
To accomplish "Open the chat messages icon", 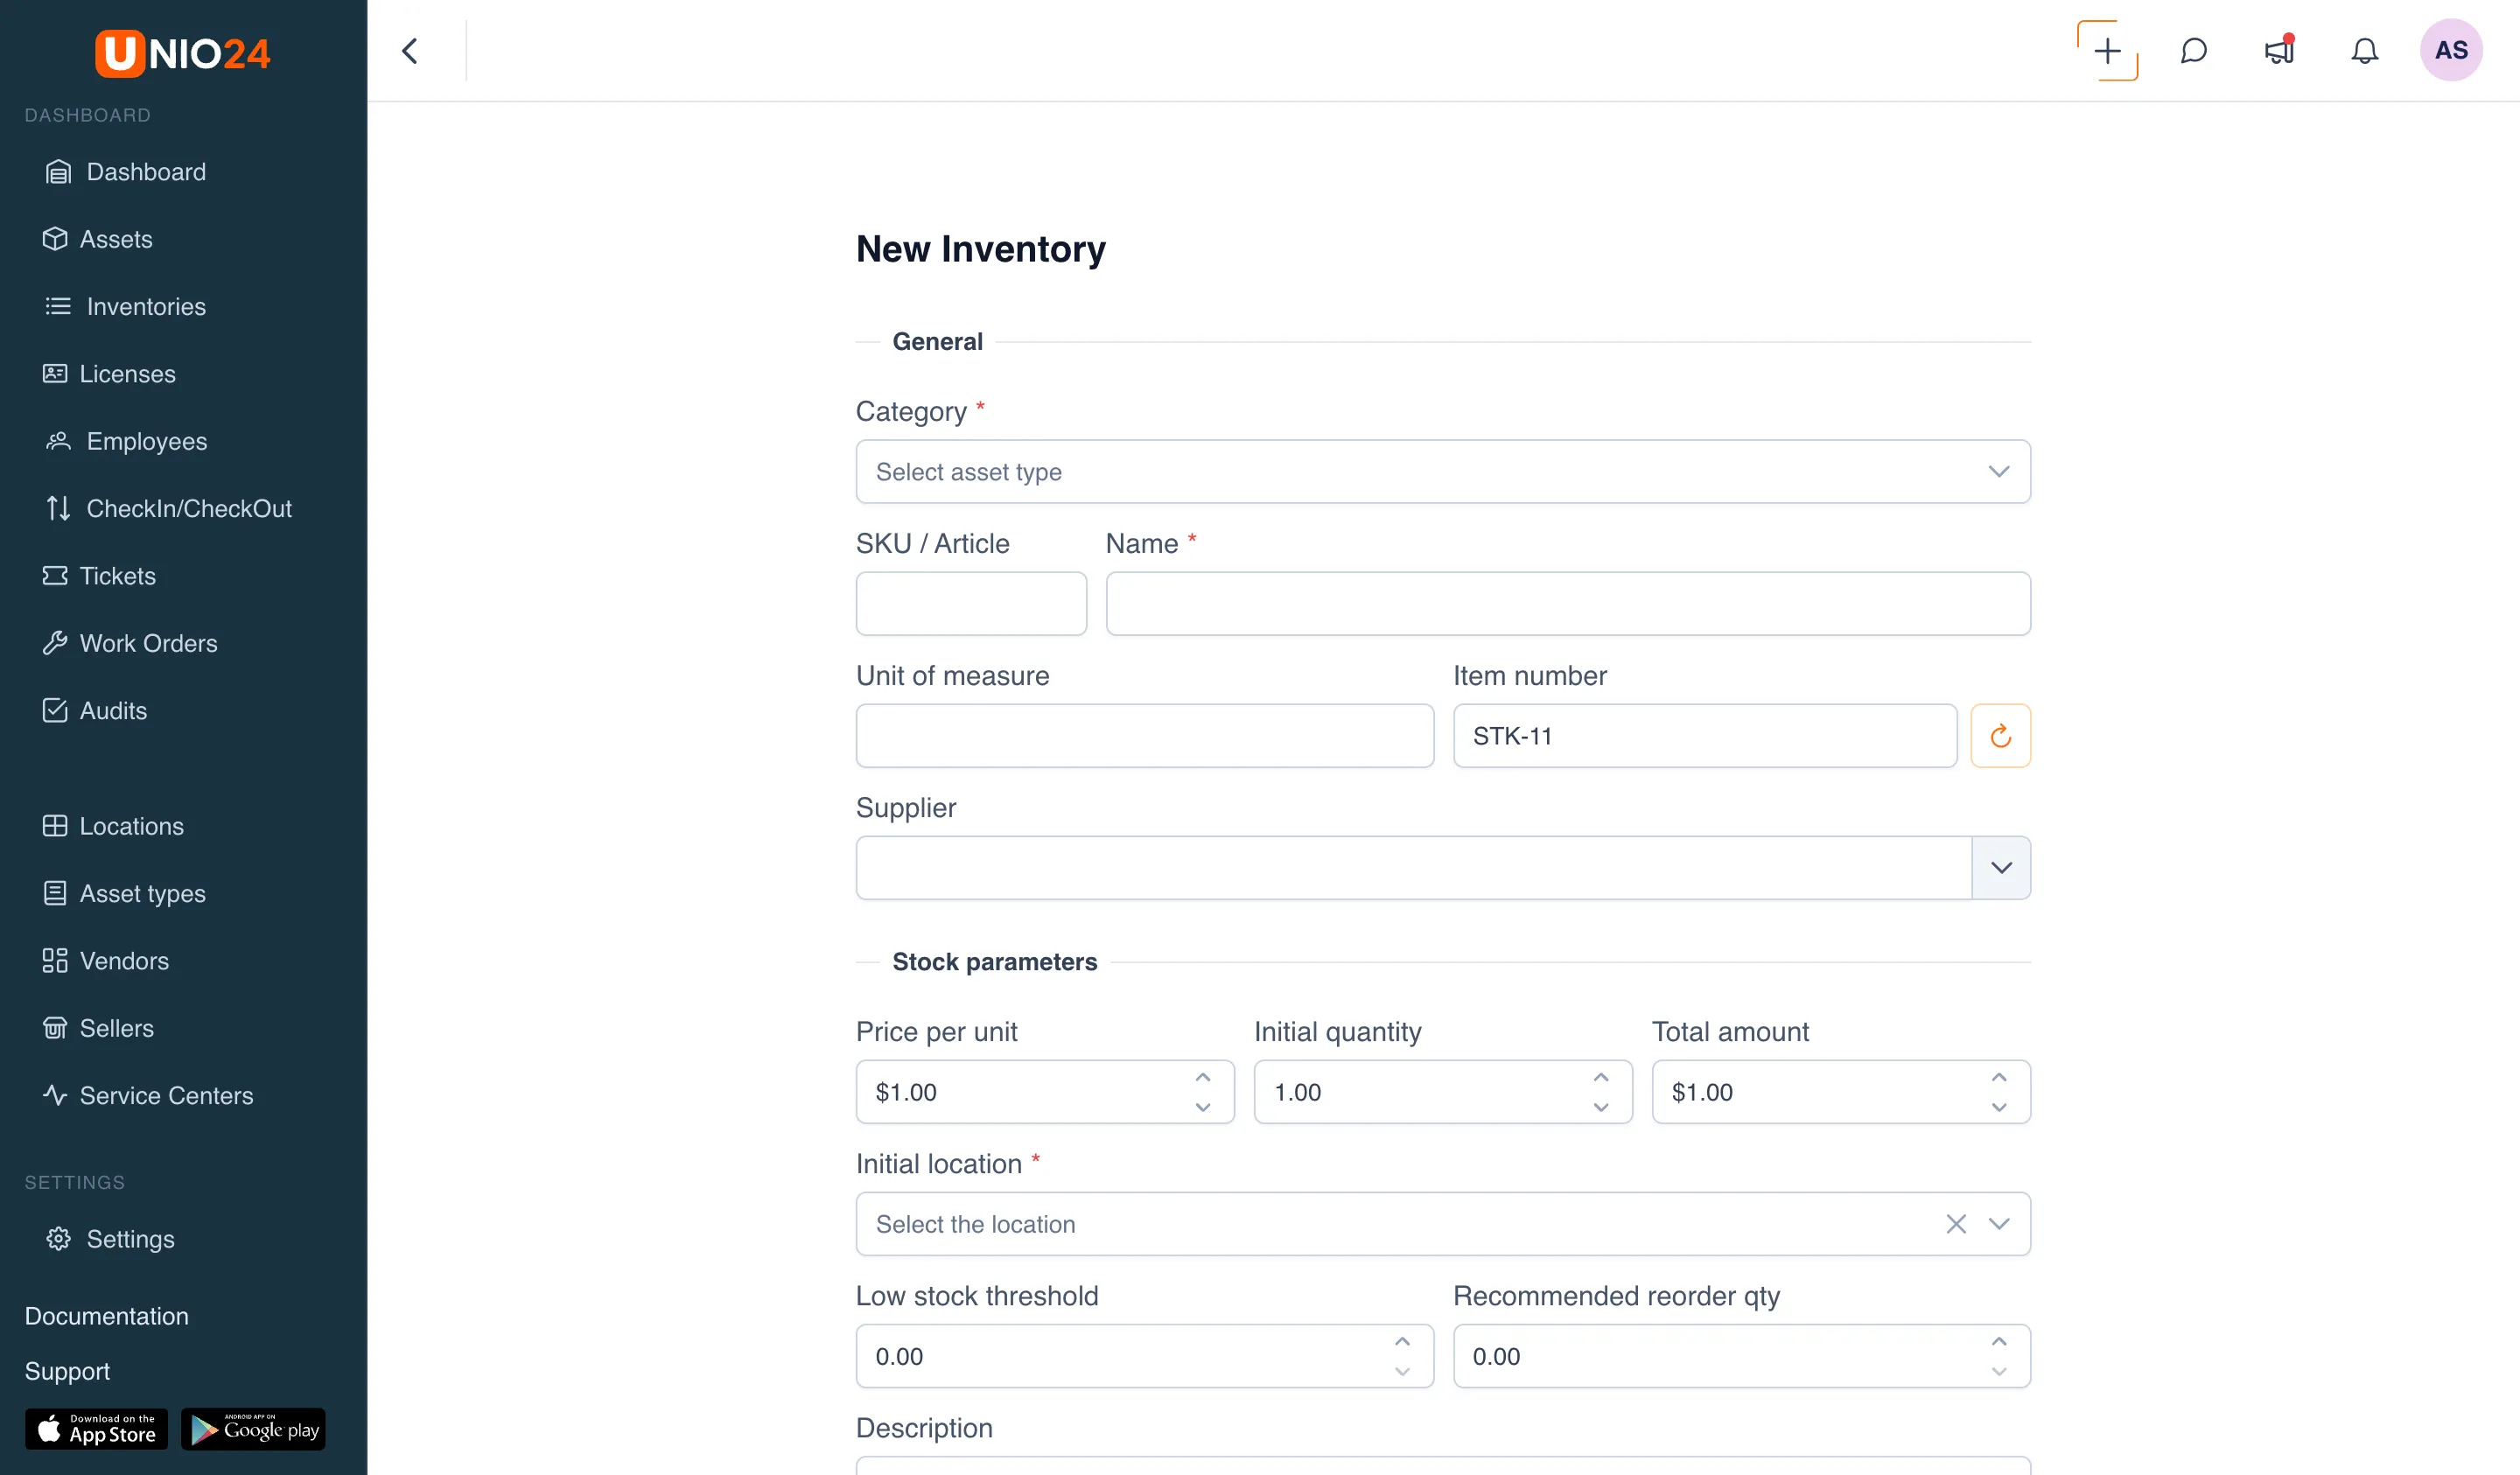I will (x=2193, y=51).
